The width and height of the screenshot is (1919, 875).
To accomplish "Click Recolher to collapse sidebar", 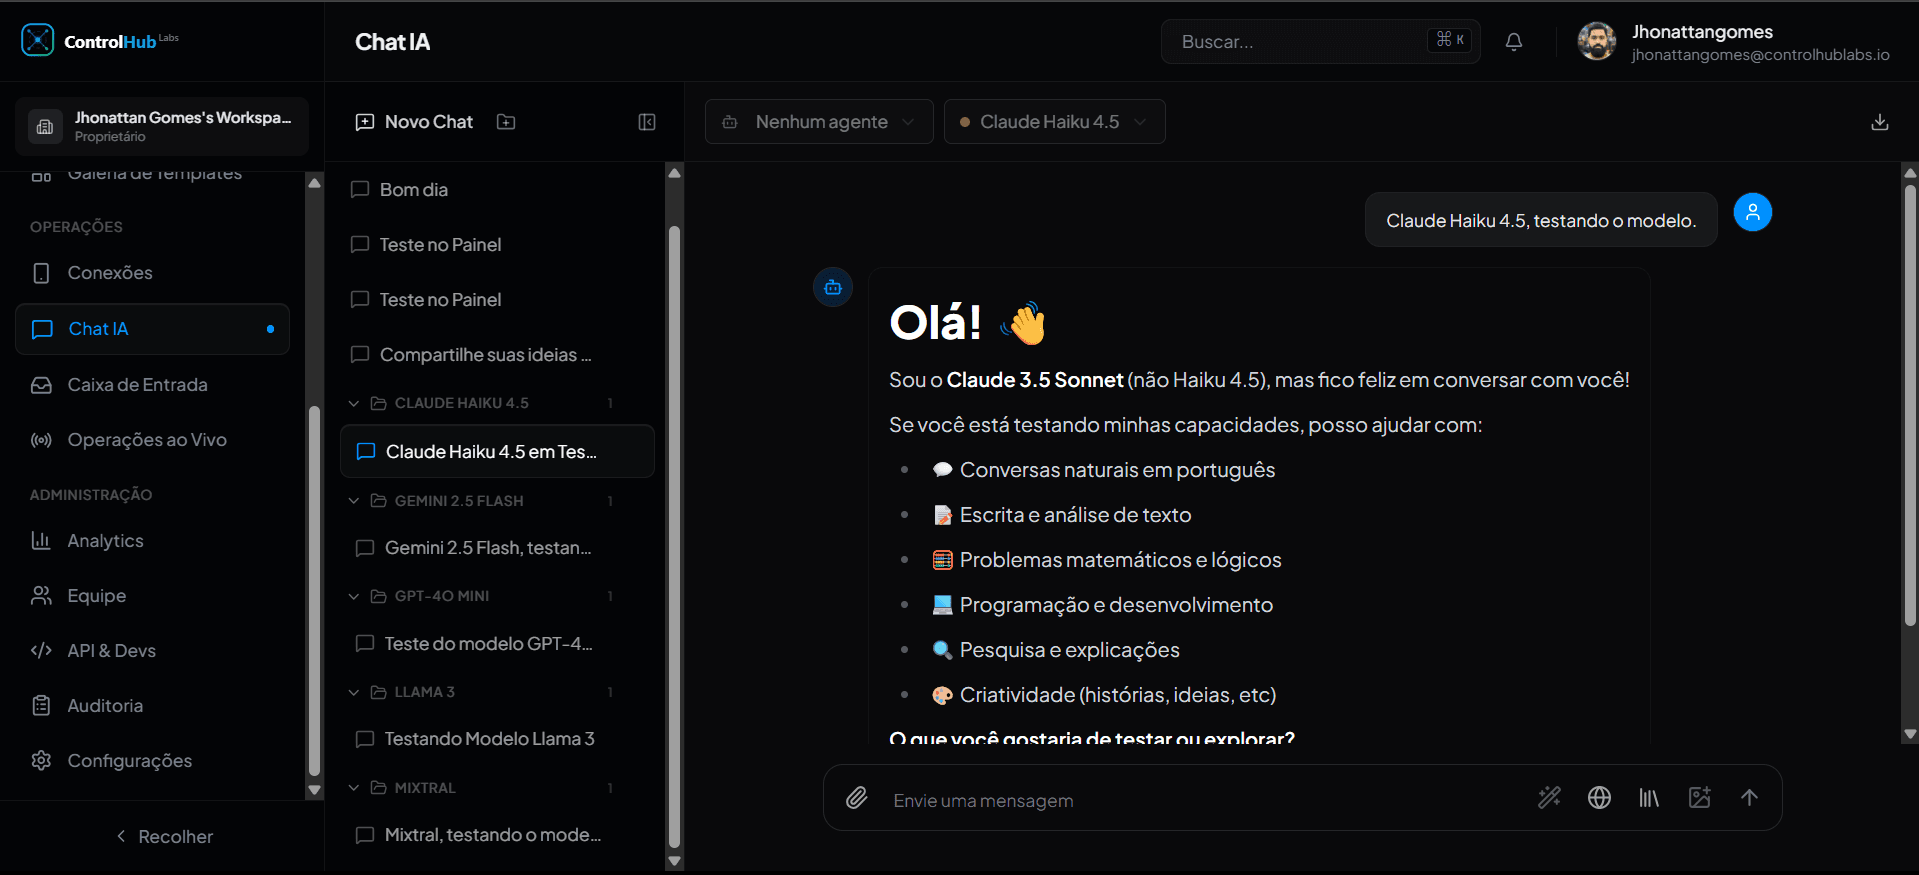I will pos(164,837).
